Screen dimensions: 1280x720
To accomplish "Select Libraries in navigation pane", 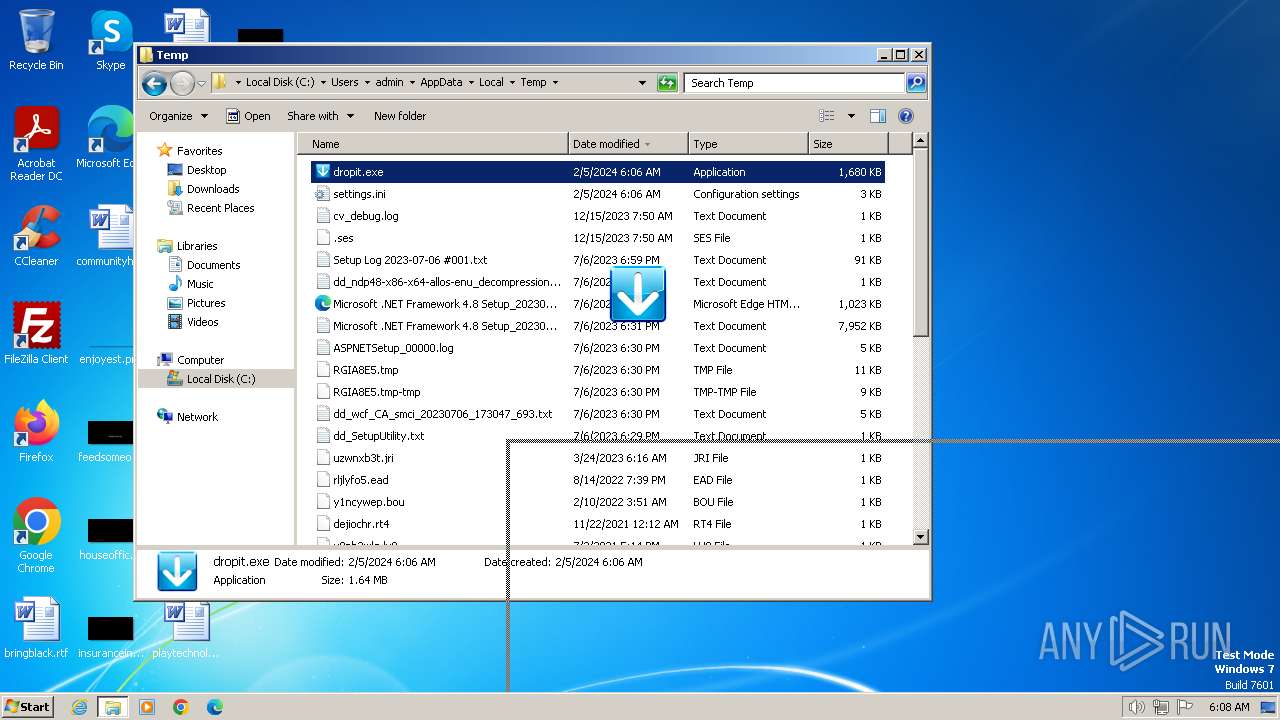I will coord(197,246).
